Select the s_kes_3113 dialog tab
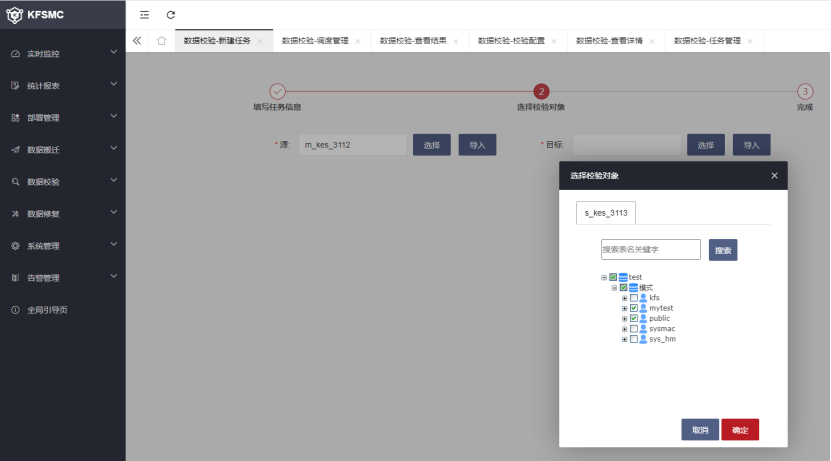 click(x=606, y=213)
